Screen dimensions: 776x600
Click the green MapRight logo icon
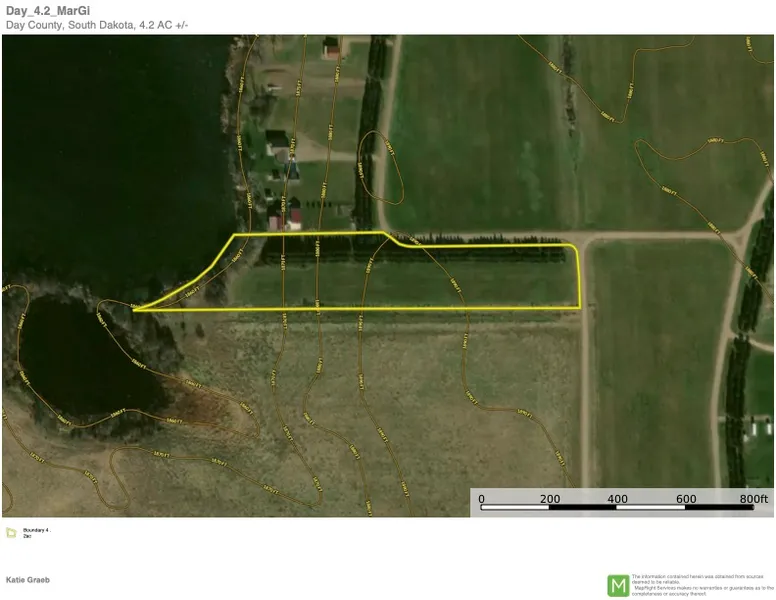pyautogui.click(x=618, y=585)
